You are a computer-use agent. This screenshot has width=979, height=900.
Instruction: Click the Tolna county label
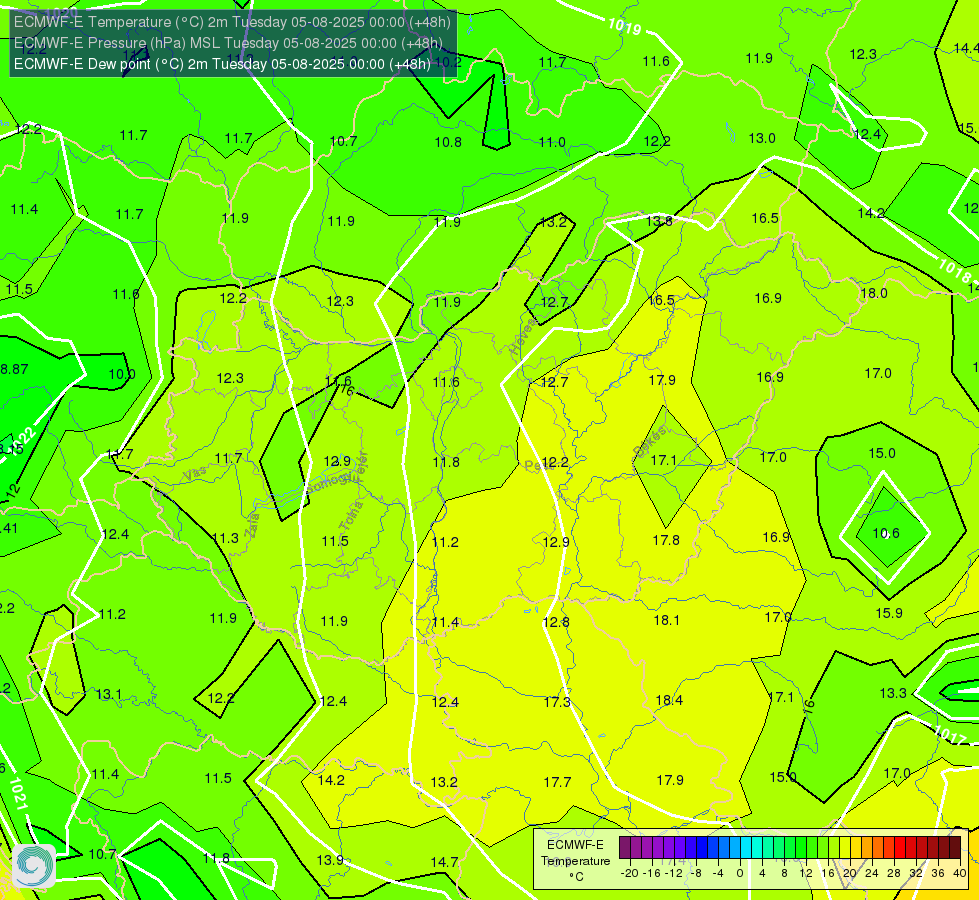350,516
